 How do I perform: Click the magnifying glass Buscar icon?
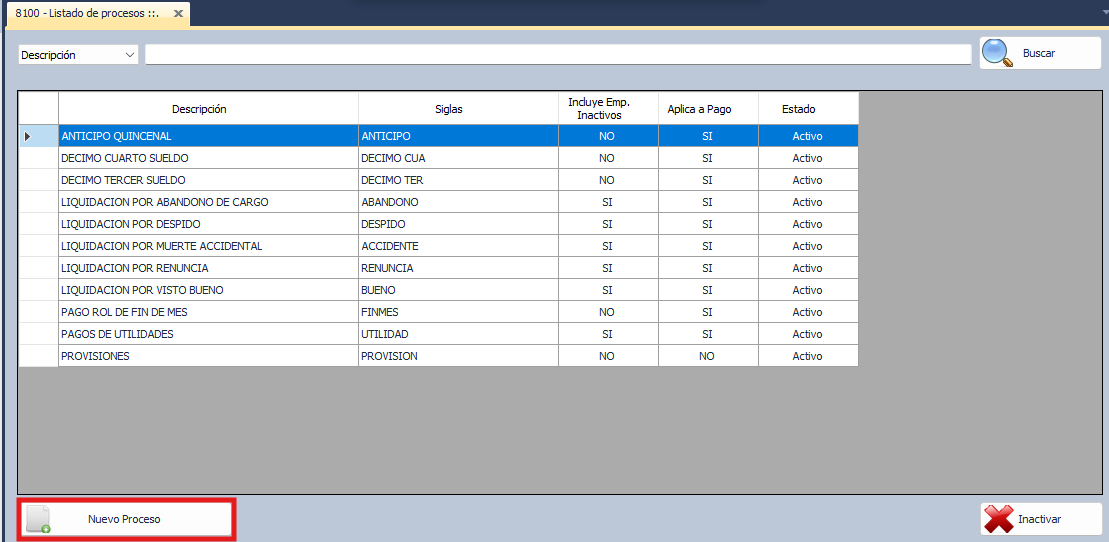coord(998,53)
